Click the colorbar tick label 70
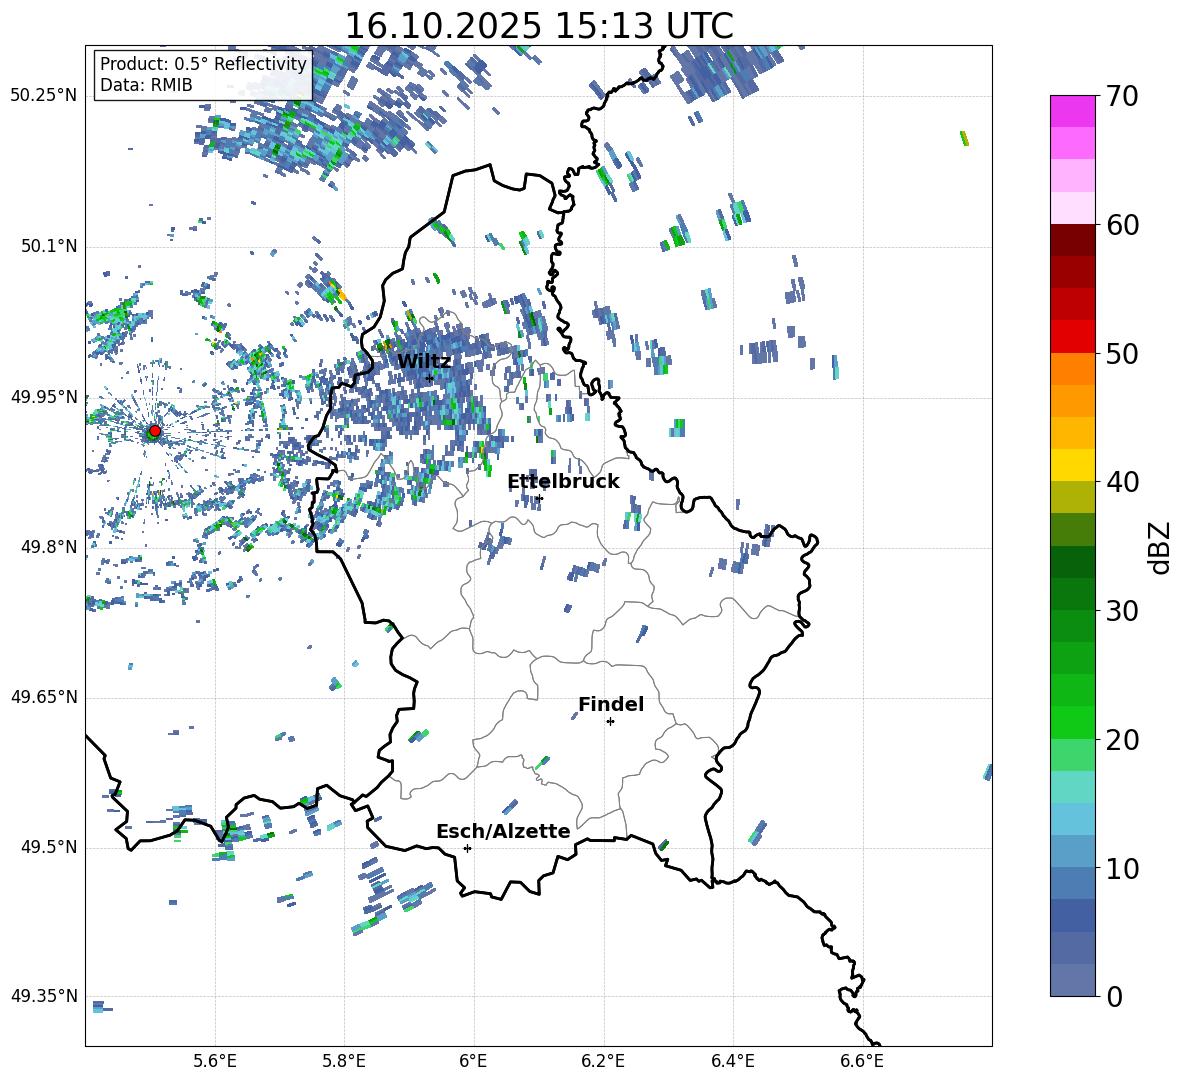Viewport: 1184px width, 1081px height. click(1122, 97)
